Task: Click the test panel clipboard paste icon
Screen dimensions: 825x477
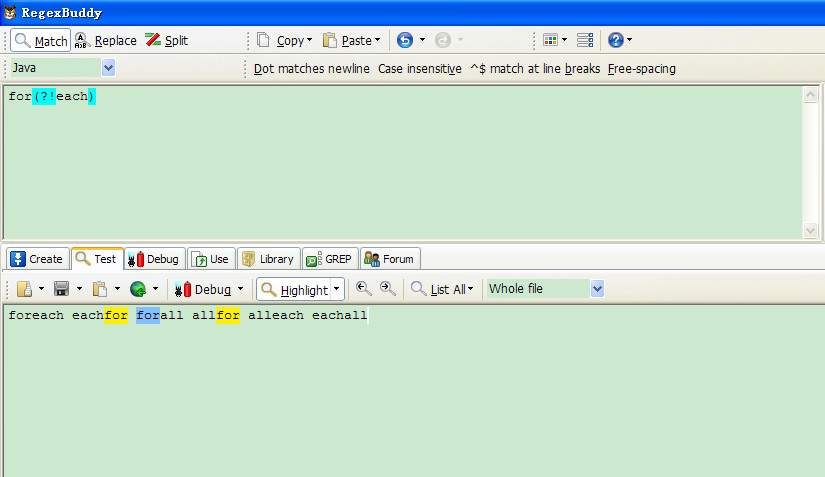Action: (100, 289)
